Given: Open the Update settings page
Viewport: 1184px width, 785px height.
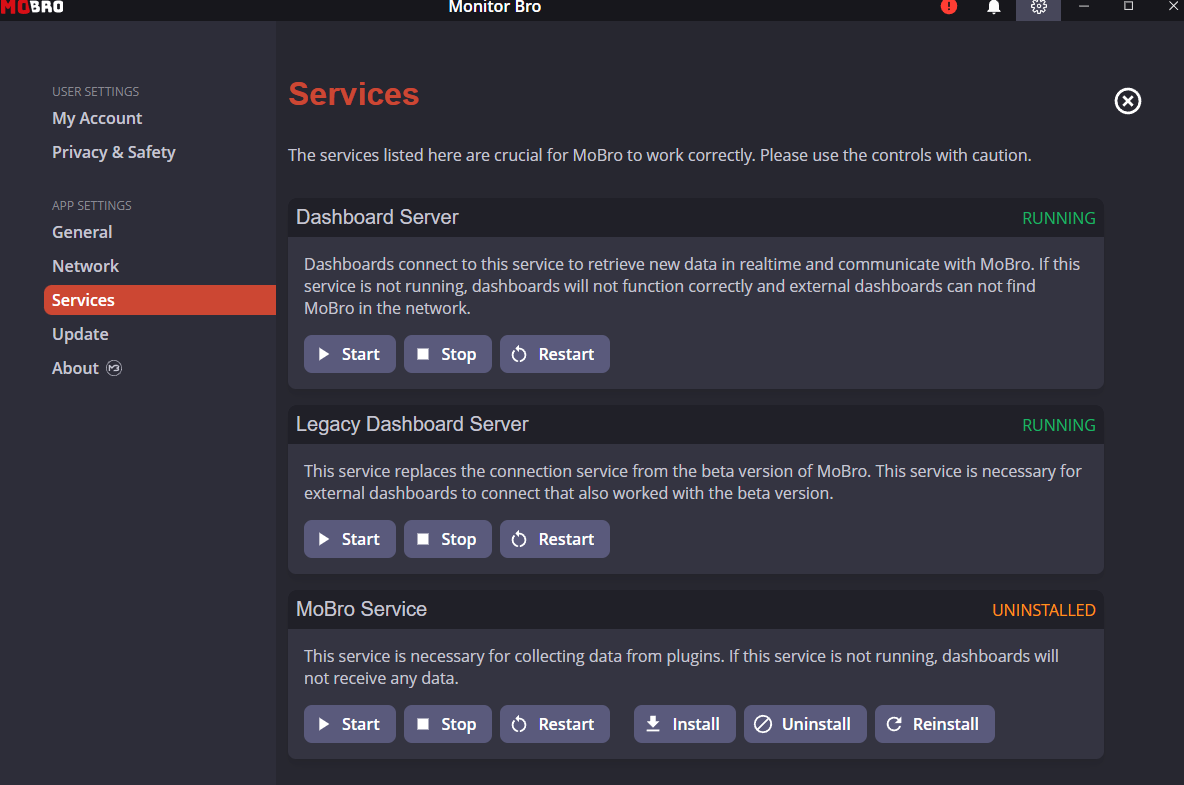Looking at the screenshot, I should [x=80, y=334].
